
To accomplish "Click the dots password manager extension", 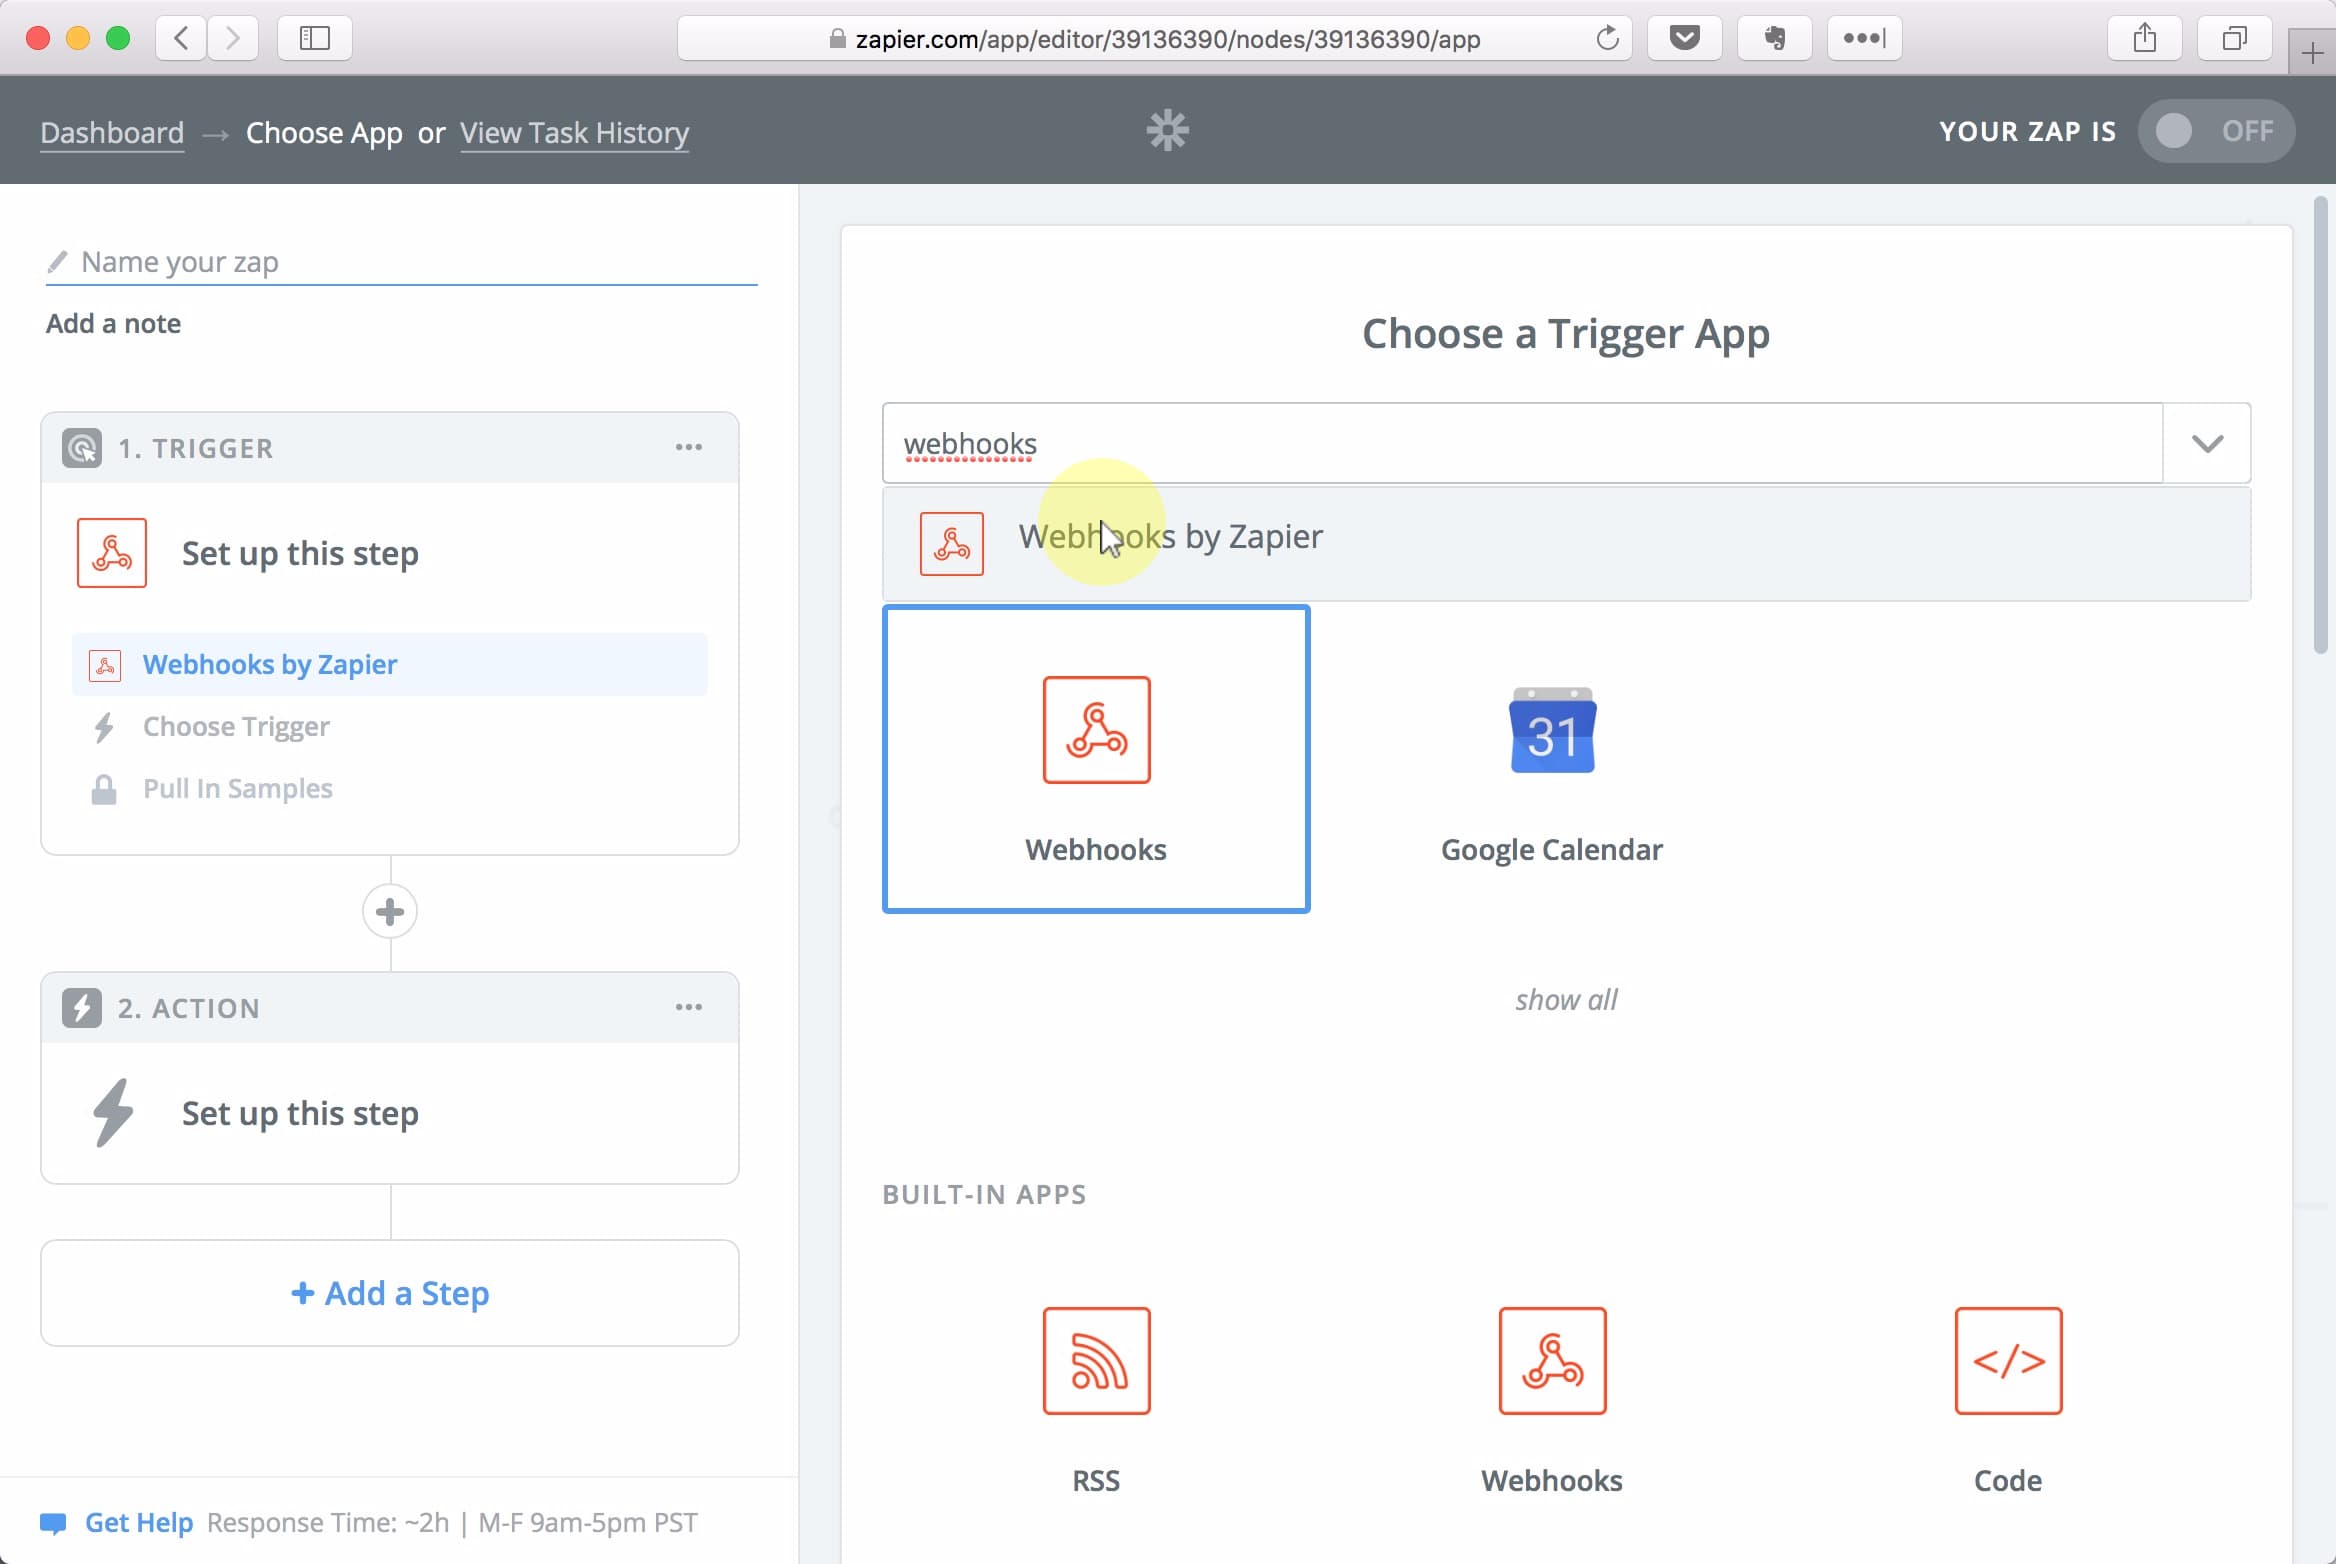I will coord(1864,38).
